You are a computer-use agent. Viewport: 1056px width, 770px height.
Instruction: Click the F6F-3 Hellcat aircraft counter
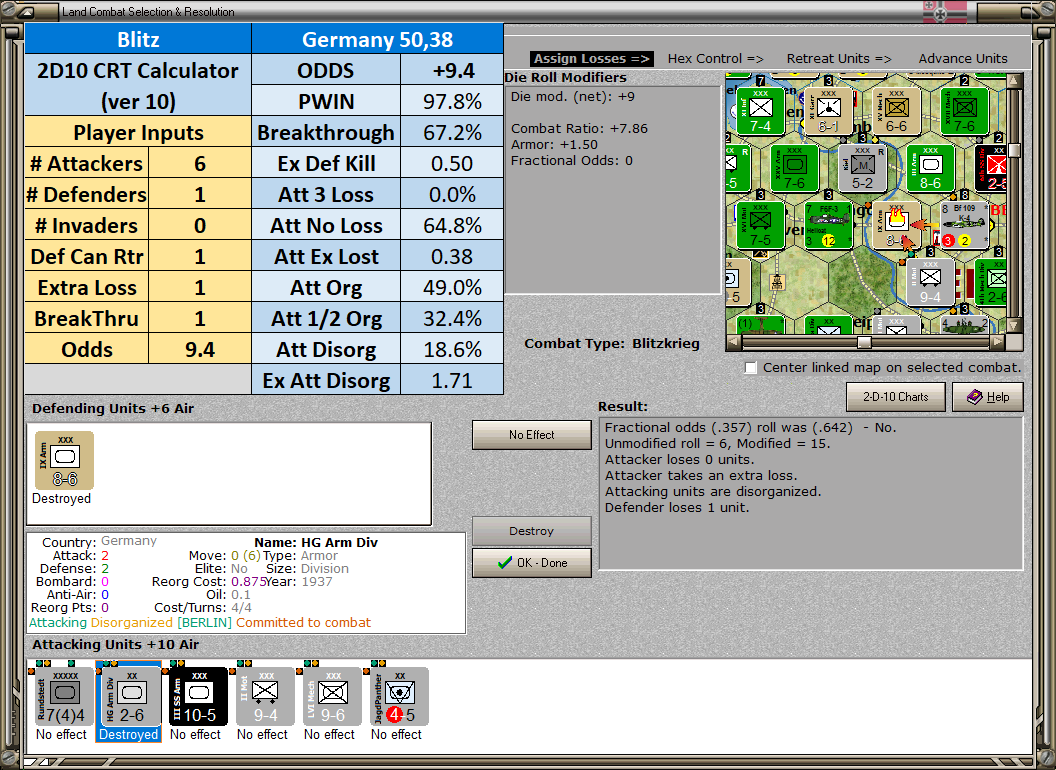828,225
